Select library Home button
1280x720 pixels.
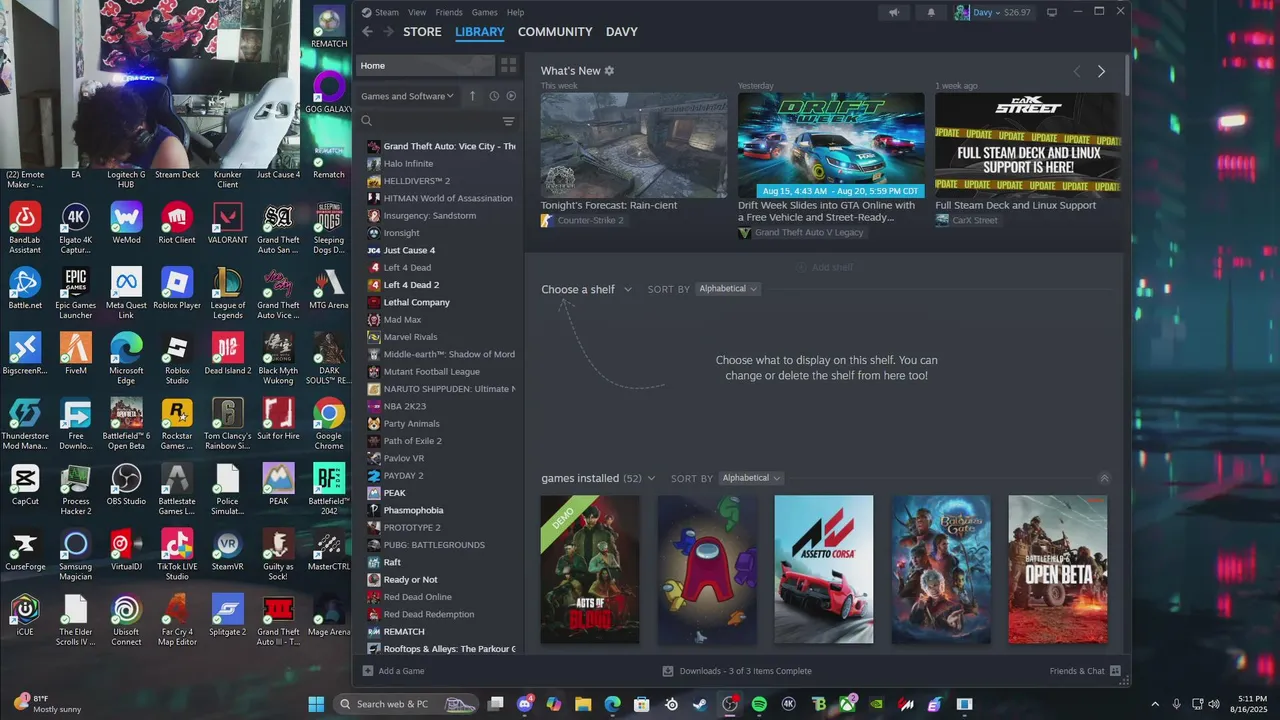426,65
